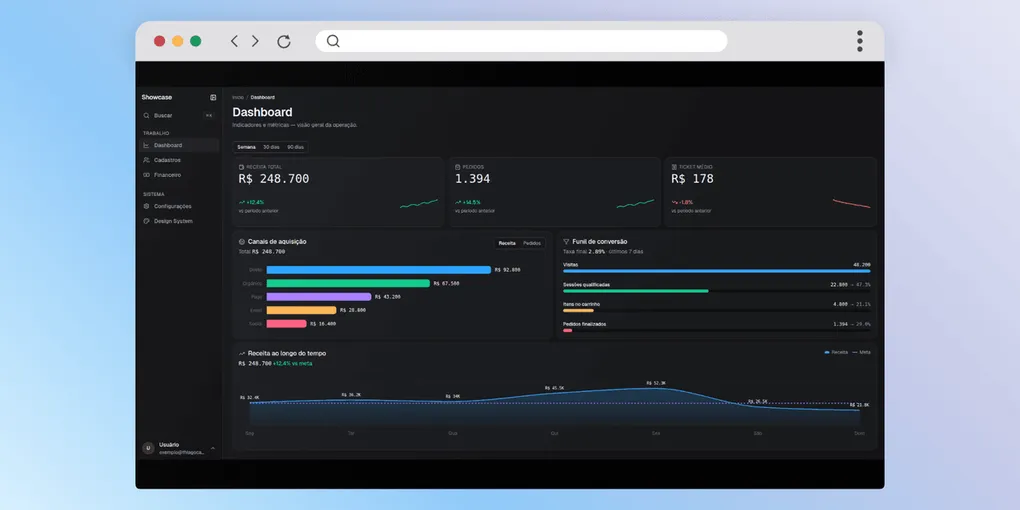Click the magnifier icon beside Buscar
1020x510 pixels.
coord(146,115)
